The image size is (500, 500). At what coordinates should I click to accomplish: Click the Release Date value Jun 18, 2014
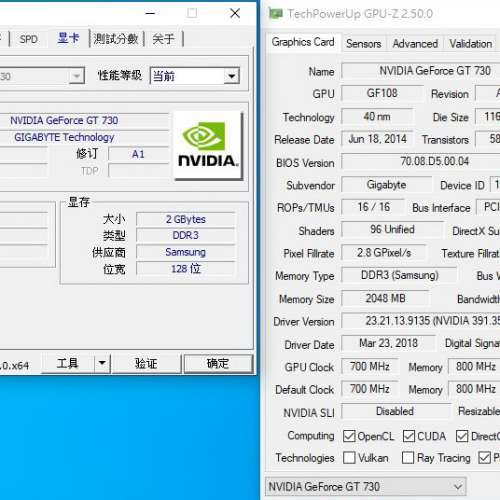tap(377, 139)
